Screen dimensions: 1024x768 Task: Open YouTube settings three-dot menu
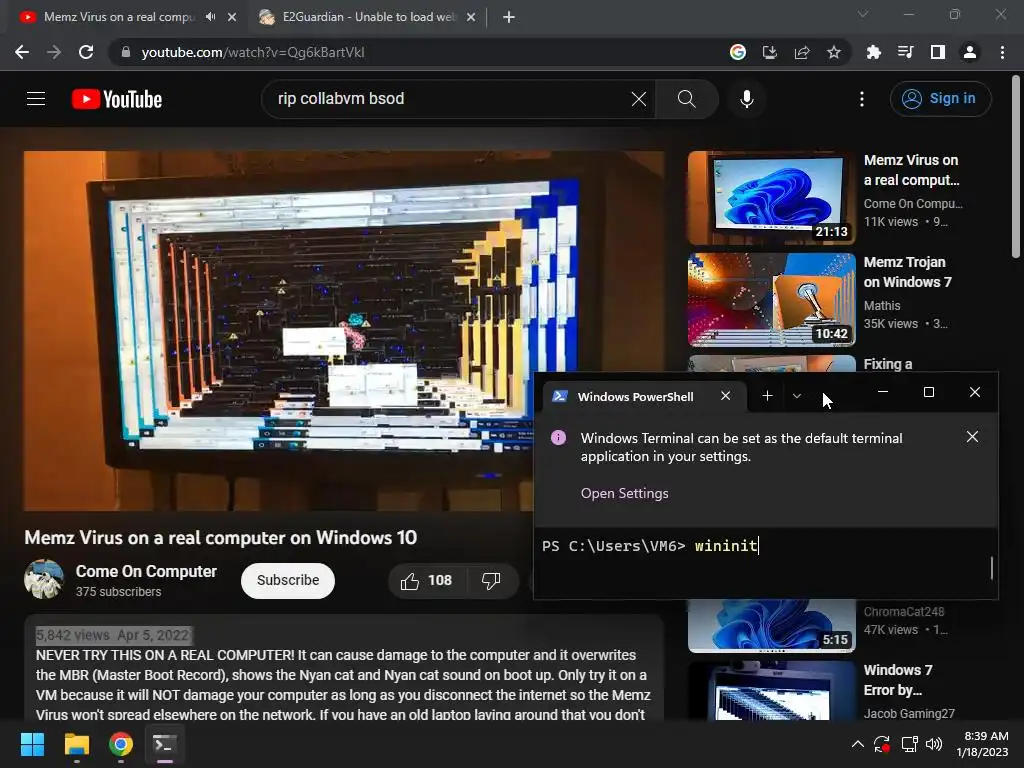pyautogui.click(x=862, y=99)
